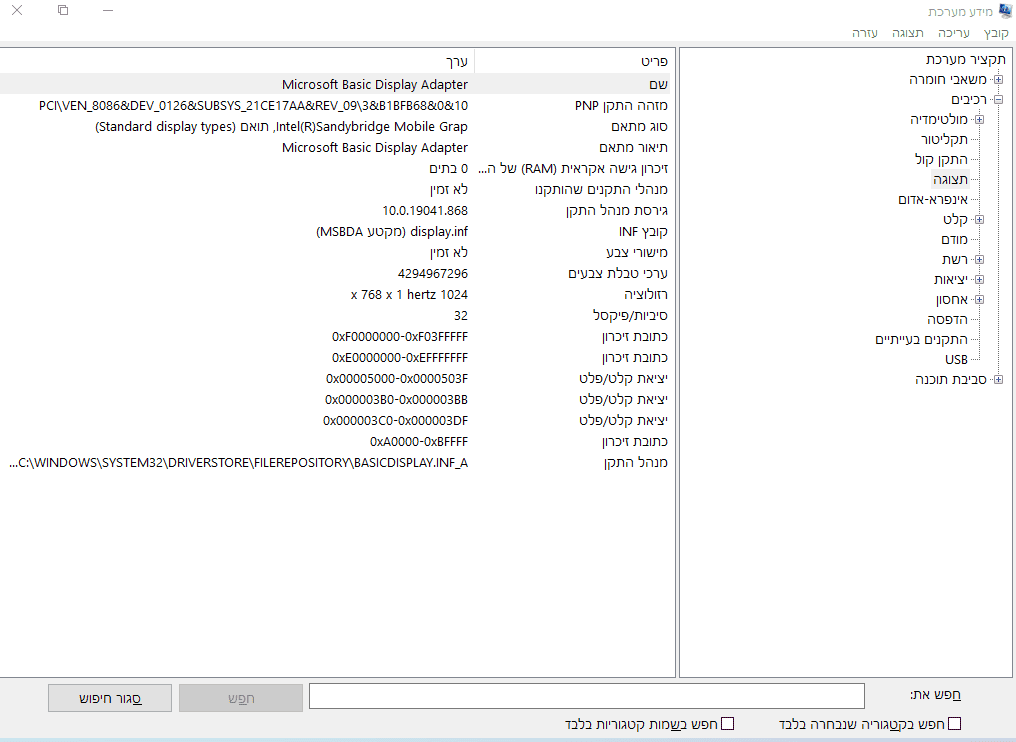
Task: Click the חפש את search input field
Action: point(587,696)
